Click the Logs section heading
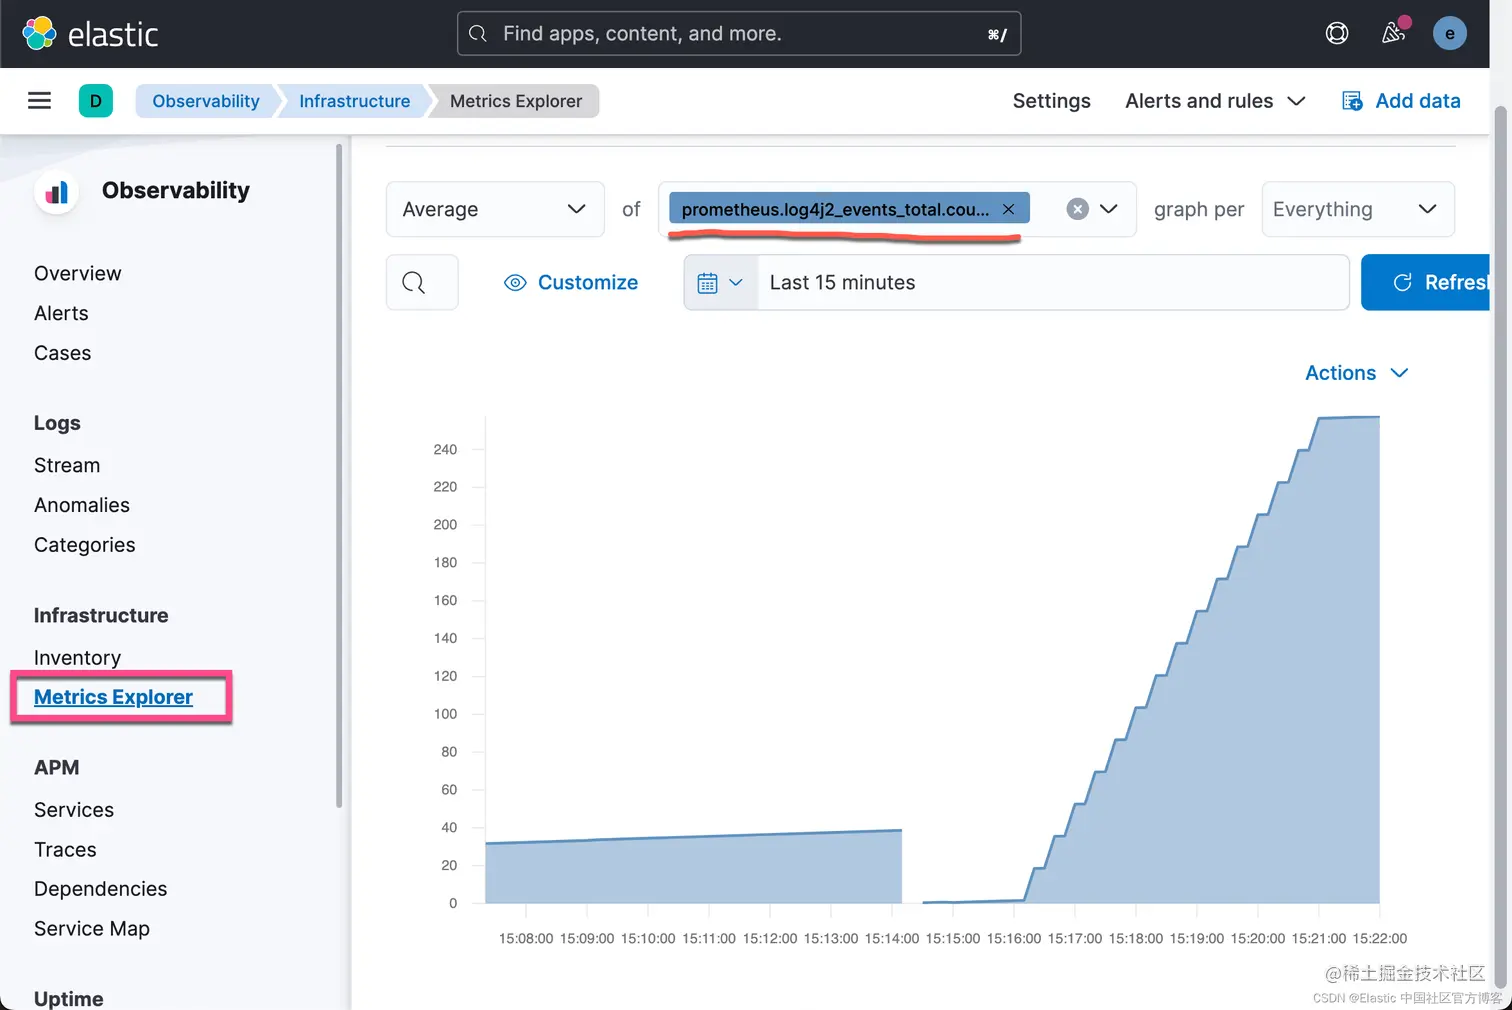This screenshot has height=1010, width=1512. [57, 423]
